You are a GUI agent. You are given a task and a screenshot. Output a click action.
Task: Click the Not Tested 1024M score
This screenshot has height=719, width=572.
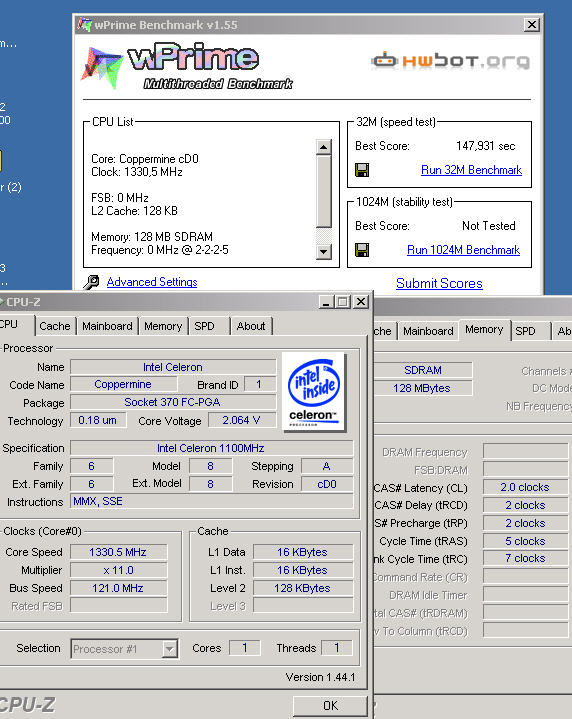tap(489, 226)
